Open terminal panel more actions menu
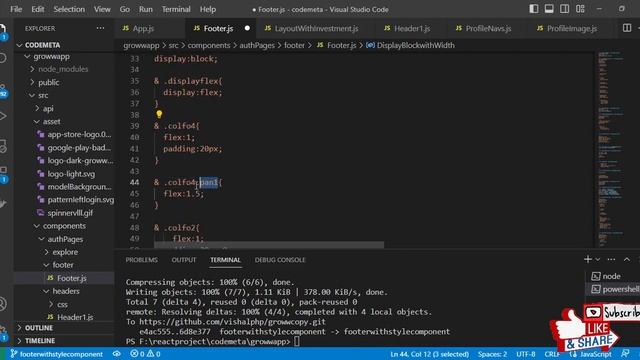Viewport: 640px width, 360px height. click(611, 259)
